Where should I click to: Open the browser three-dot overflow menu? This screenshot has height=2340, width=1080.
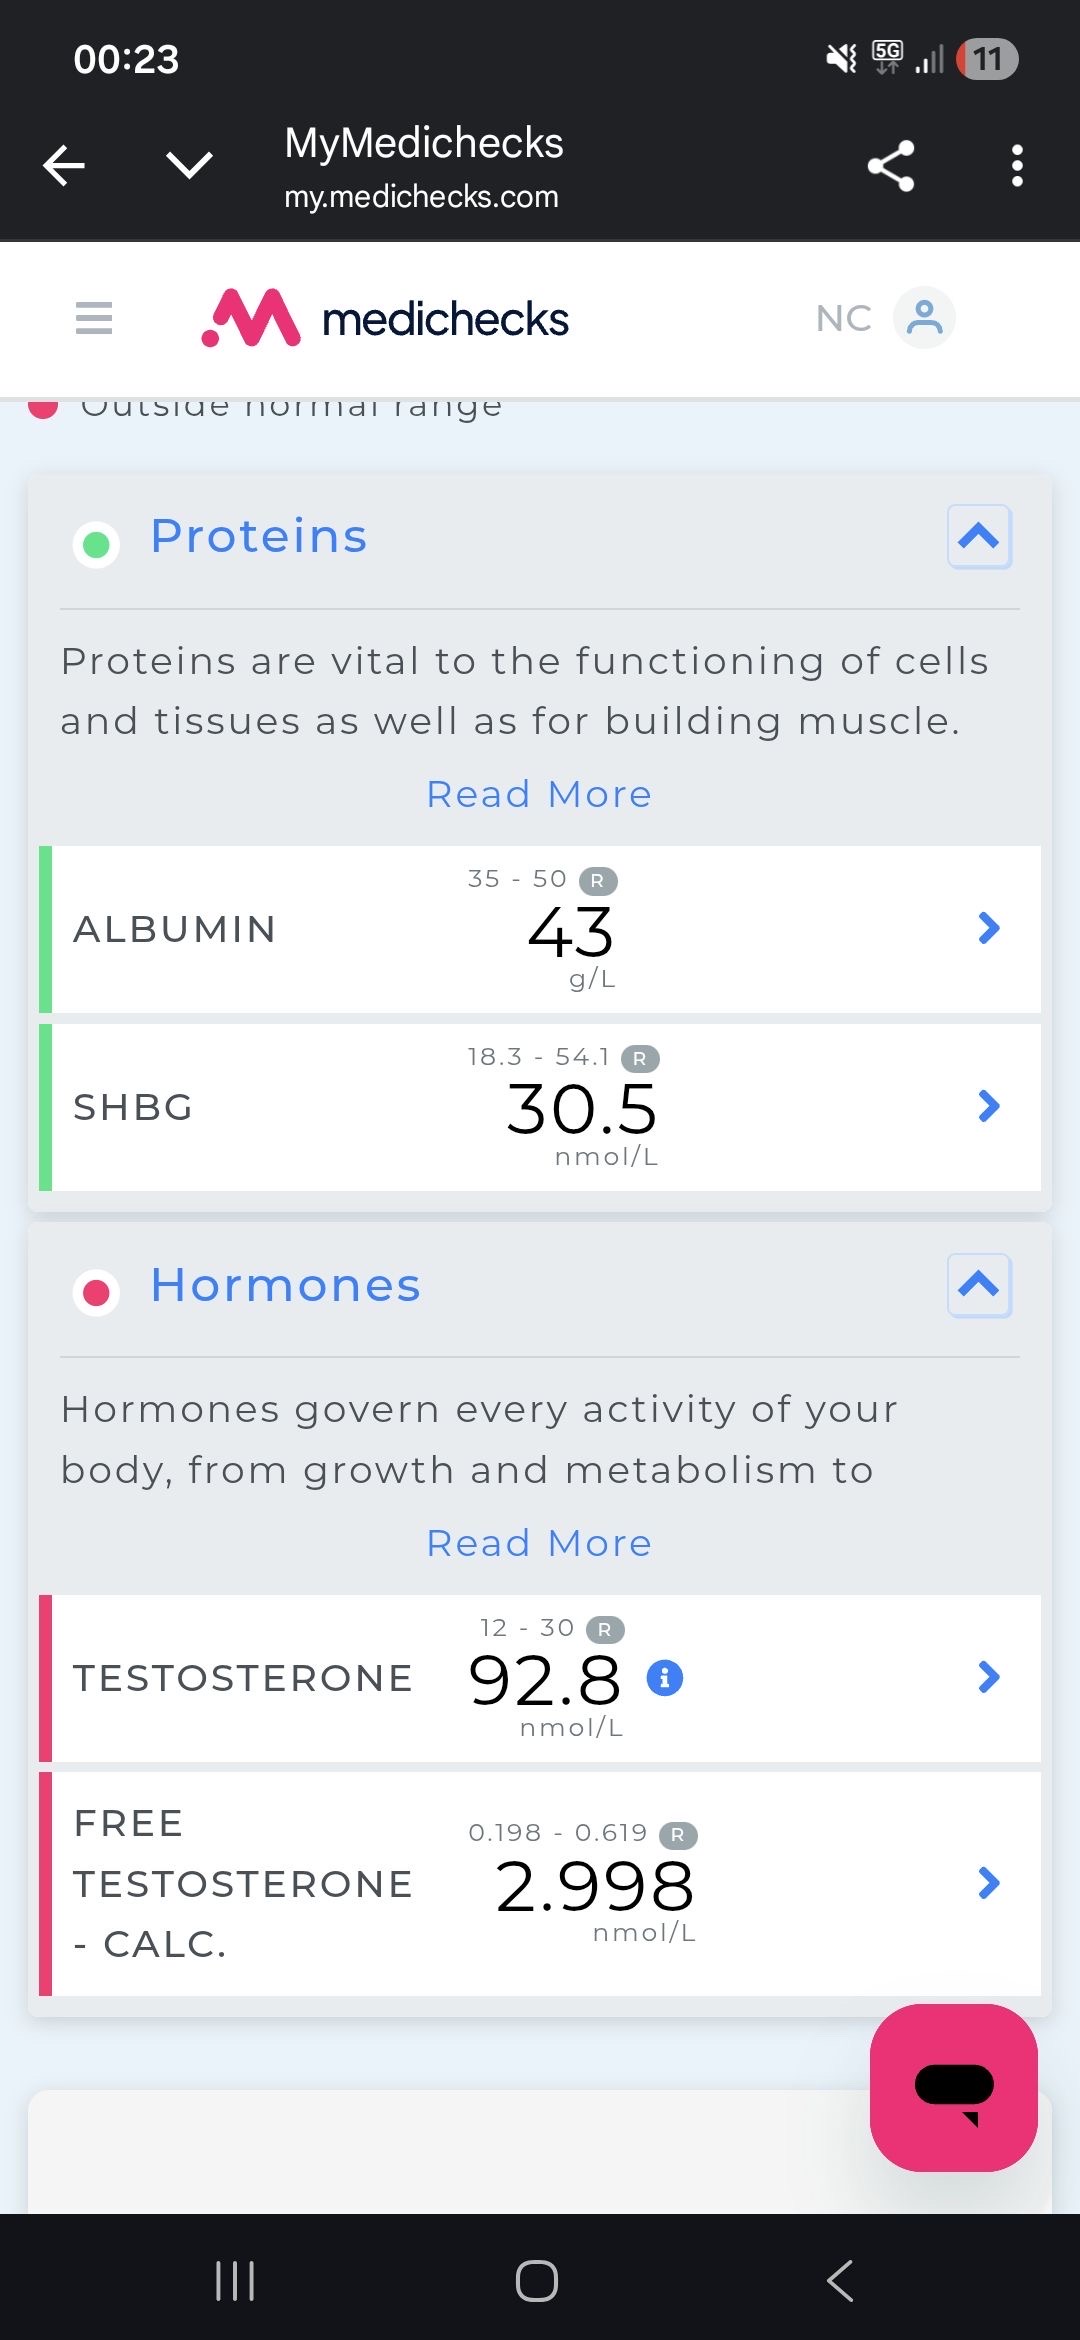(1017, 166)
